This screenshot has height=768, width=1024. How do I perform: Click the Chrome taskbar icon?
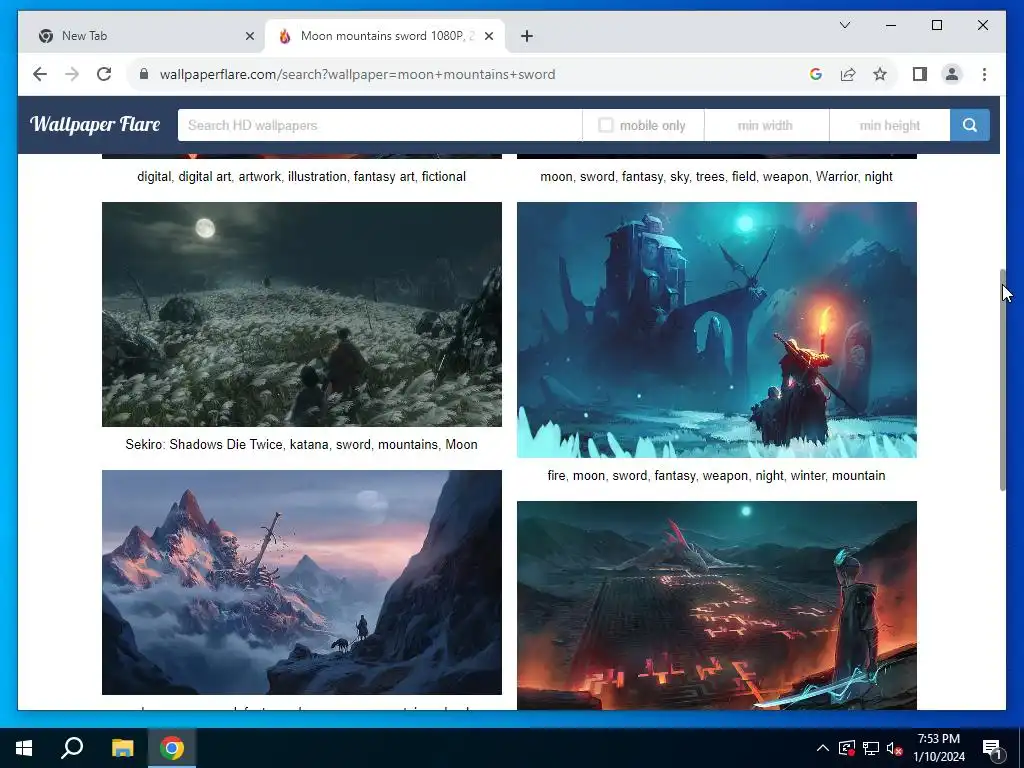tap(172, 748)
